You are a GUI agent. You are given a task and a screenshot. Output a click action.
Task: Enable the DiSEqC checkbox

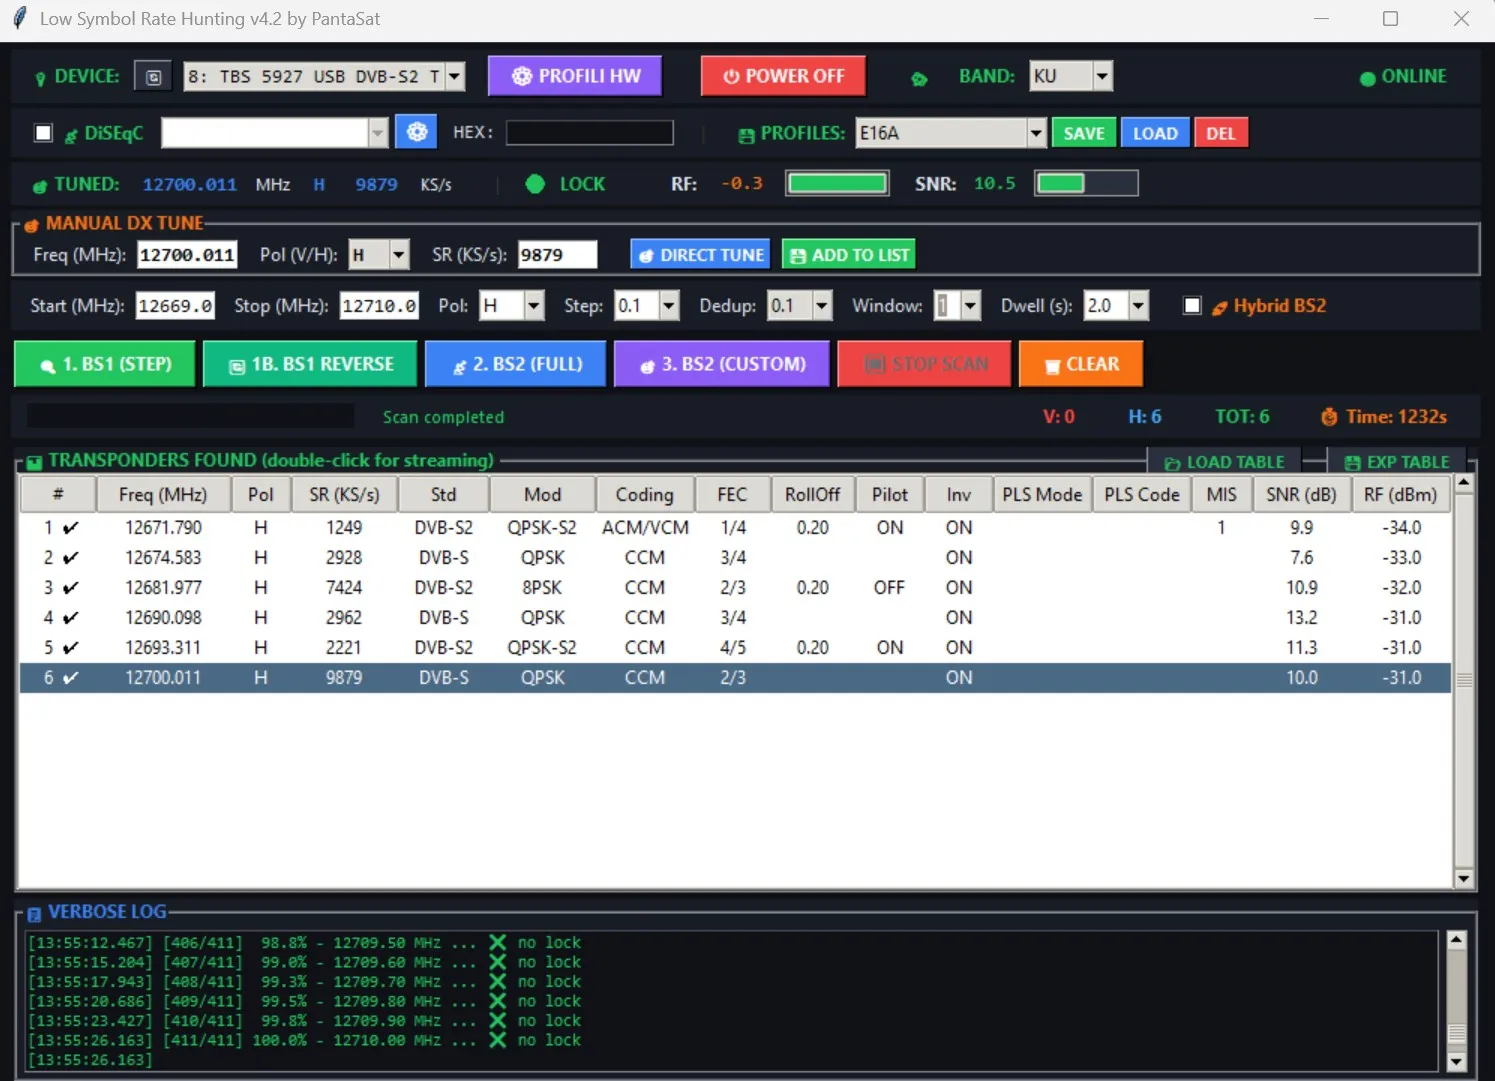point(43,133)
